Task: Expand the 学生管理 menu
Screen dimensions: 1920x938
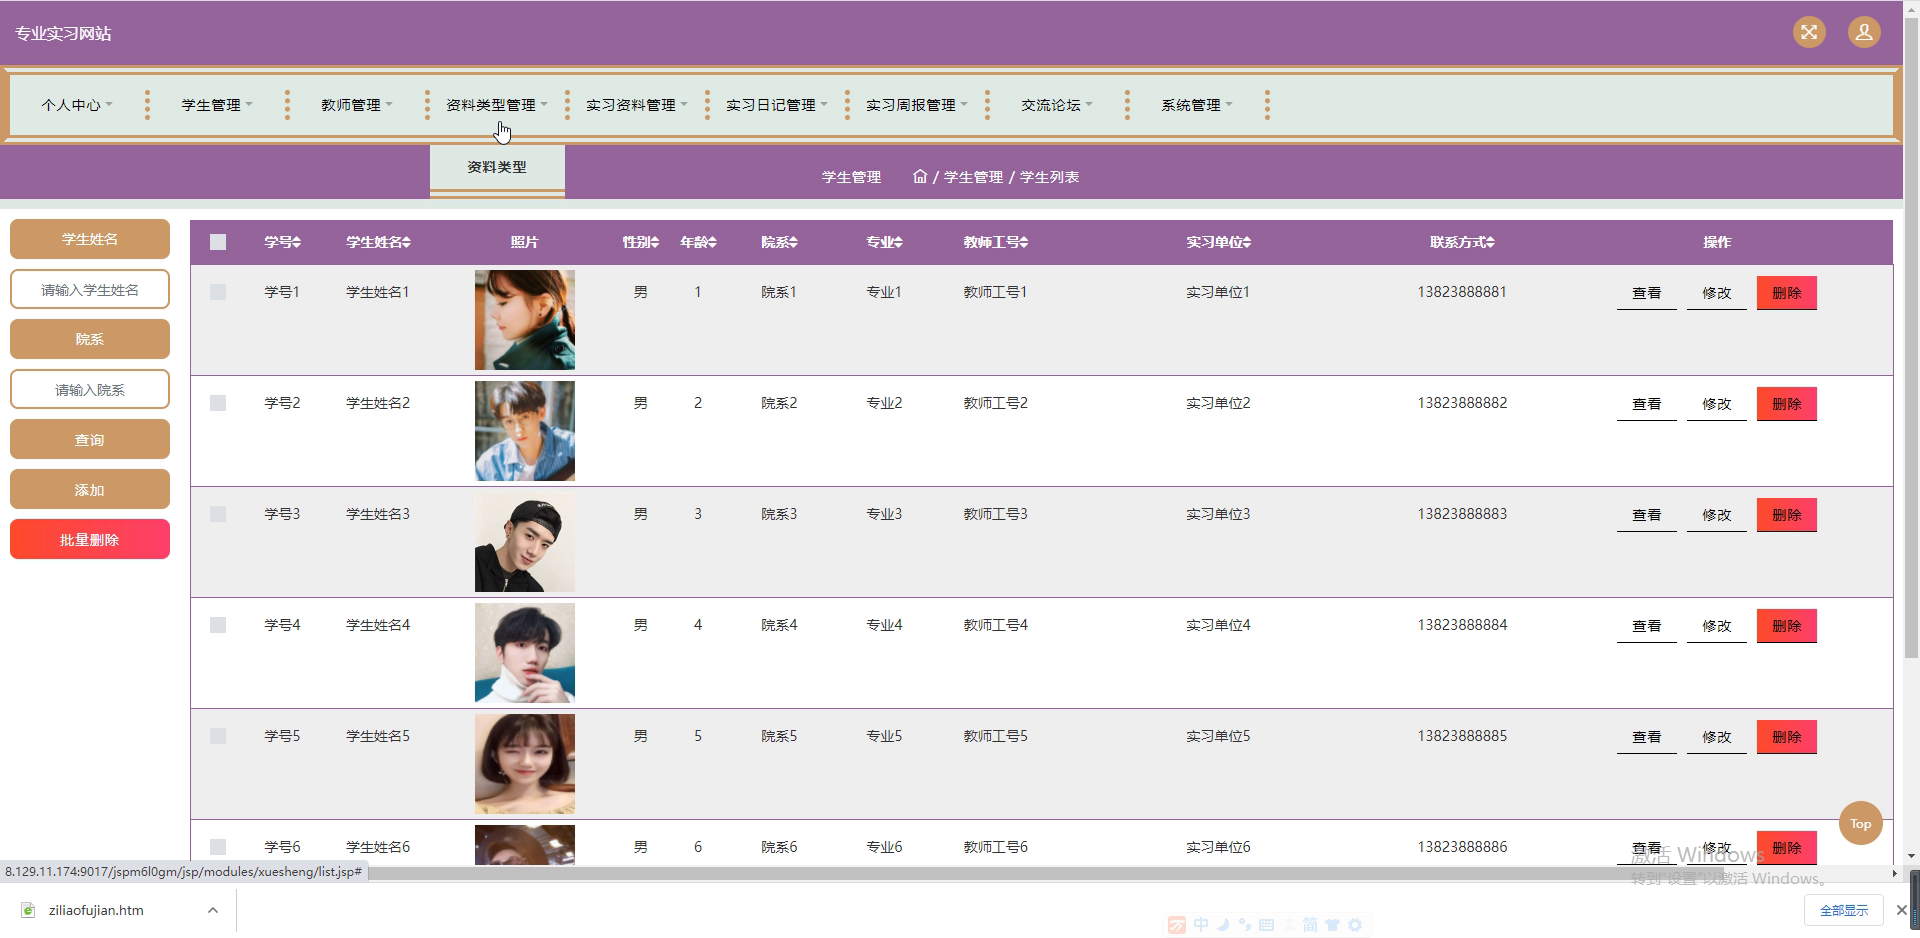Action: pos(217,105)
